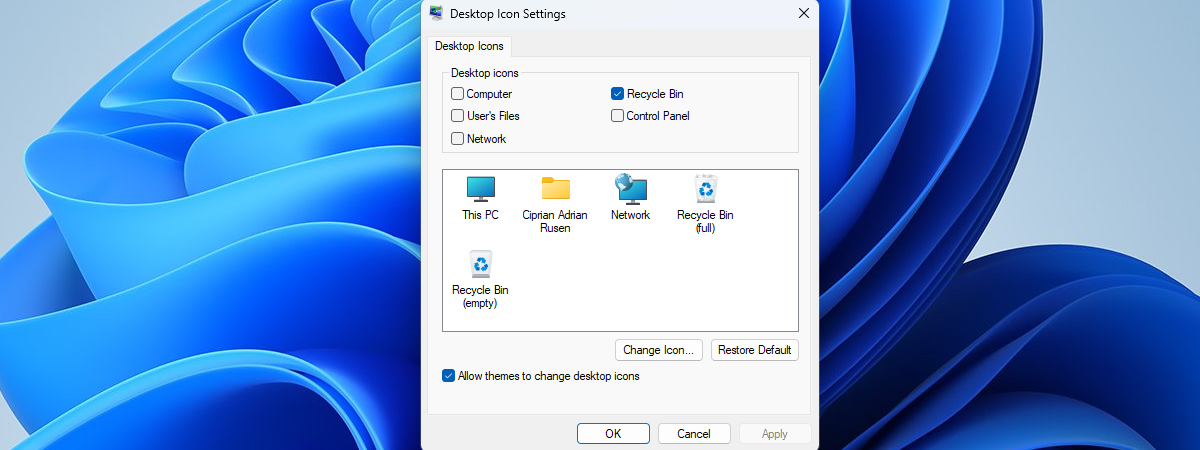This screenshot has width=1200, height=450.
Task: Select the Recycle Bin (empty) icon
Action: 480,279
